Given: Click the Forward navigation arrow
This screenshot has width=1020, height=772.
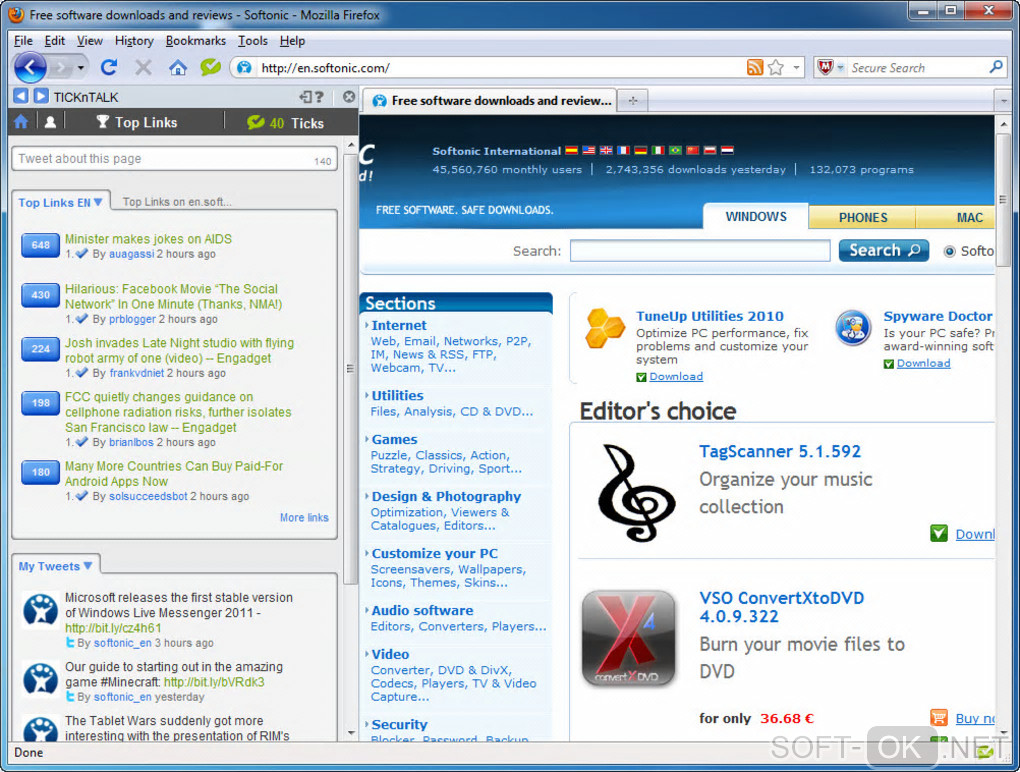Looking at the screenshot, I should (x=61, y=67).
